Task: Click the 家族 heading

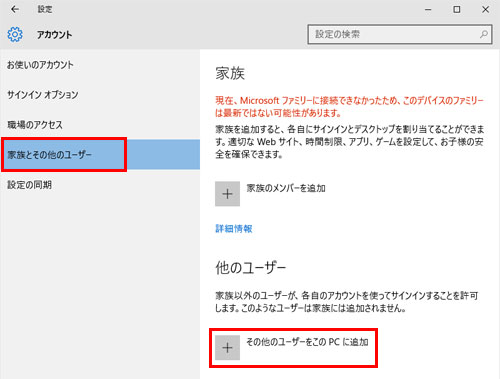Action: tap(230, 73)
